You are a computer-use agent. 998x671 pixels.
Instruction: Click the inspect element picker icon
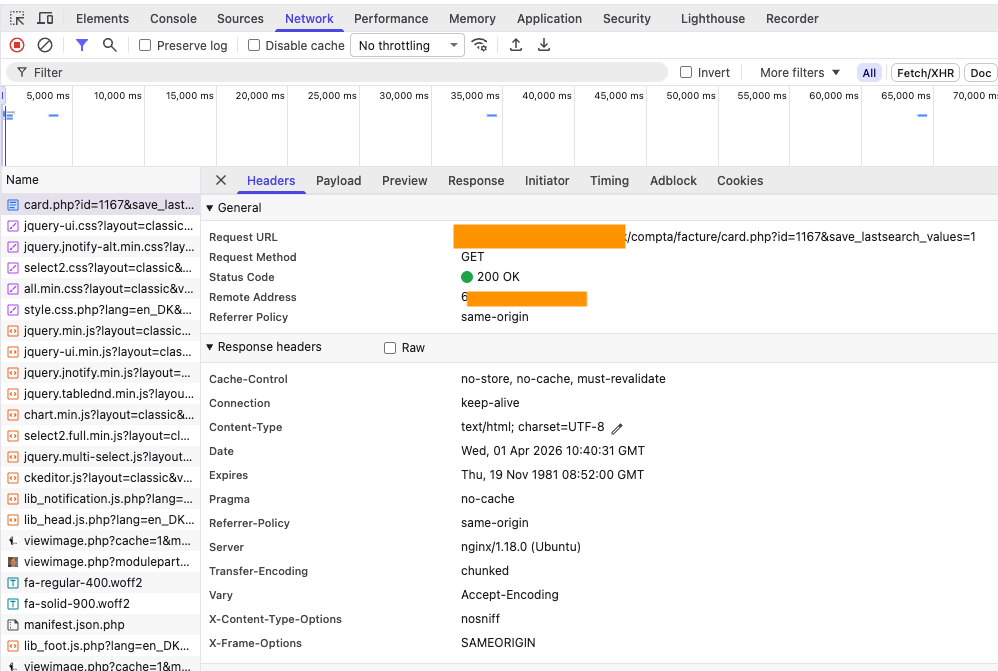pyautogui.click(x=17, y=19)
